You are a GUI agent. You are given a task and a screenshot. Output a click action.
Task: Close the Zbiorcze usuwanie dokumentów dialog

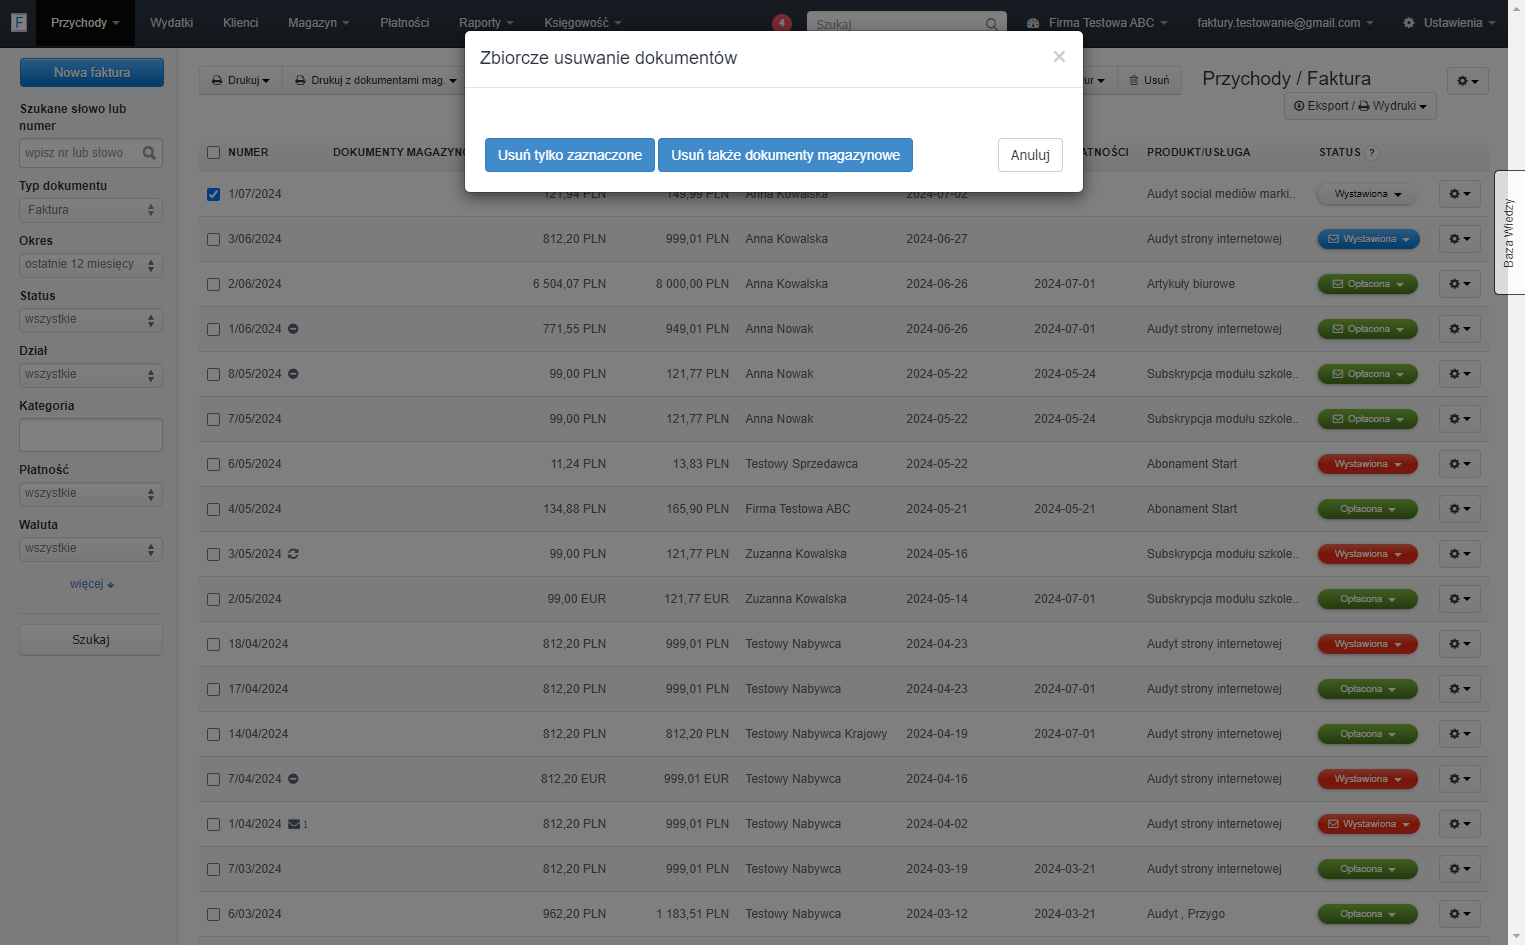(1059, 57)
